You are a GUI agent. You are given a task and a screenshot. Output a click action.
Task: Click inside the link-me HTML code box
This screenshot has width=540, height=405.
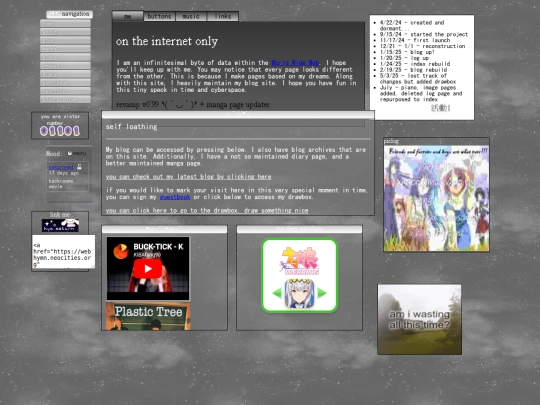click(x=63, y=252)
